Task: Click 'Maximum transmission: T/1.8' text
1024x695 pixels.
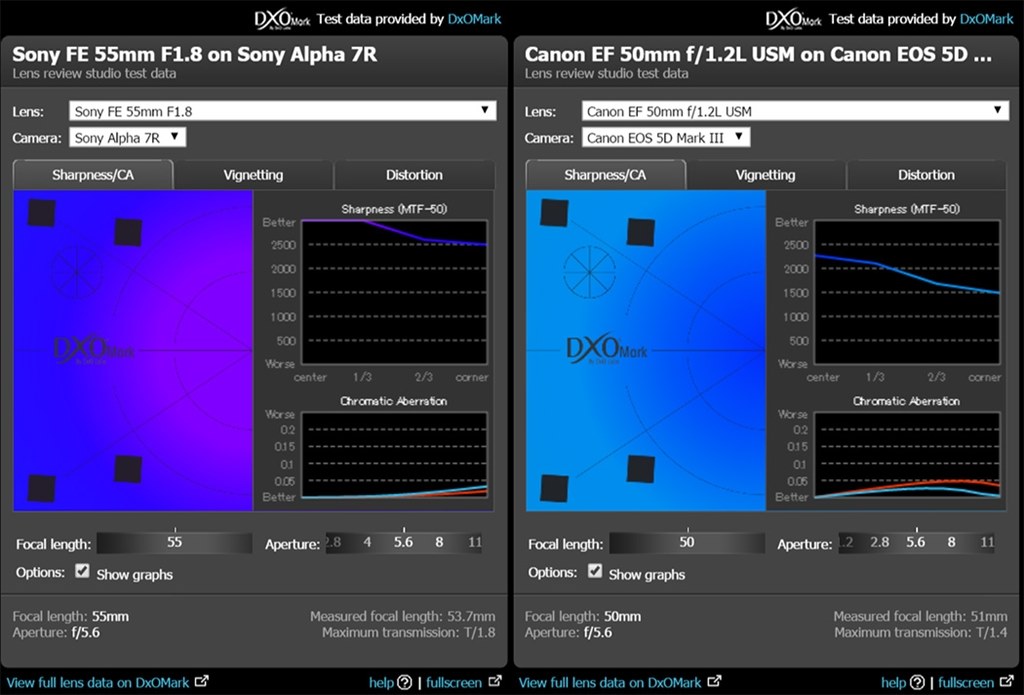Action: point(408,632)
